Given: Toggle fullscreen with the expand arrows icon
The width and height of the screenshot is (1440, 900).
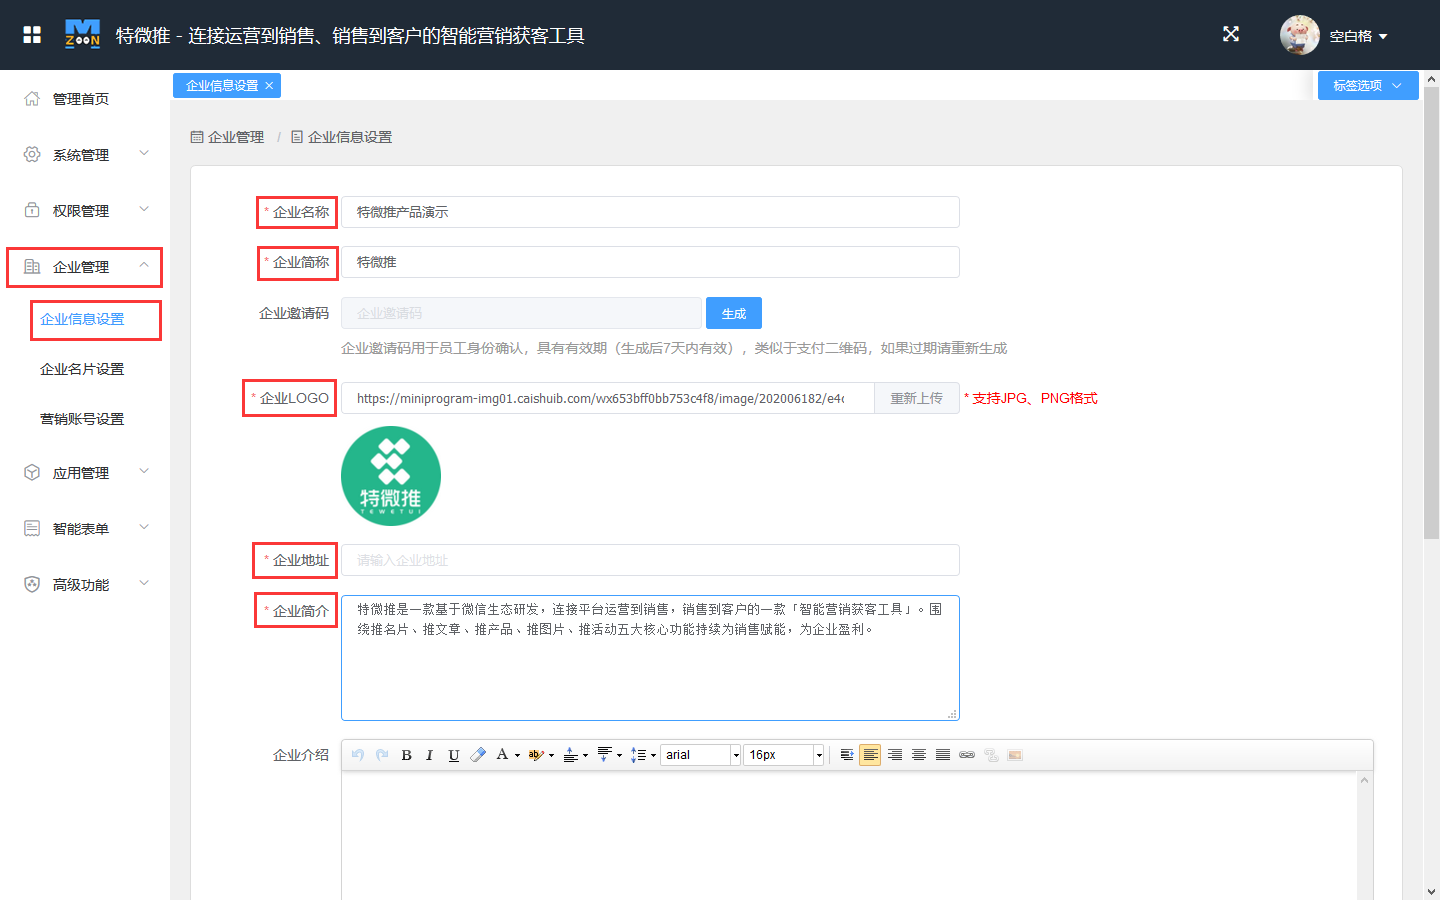Looking at the screenshot, I should pos(1231,34).
